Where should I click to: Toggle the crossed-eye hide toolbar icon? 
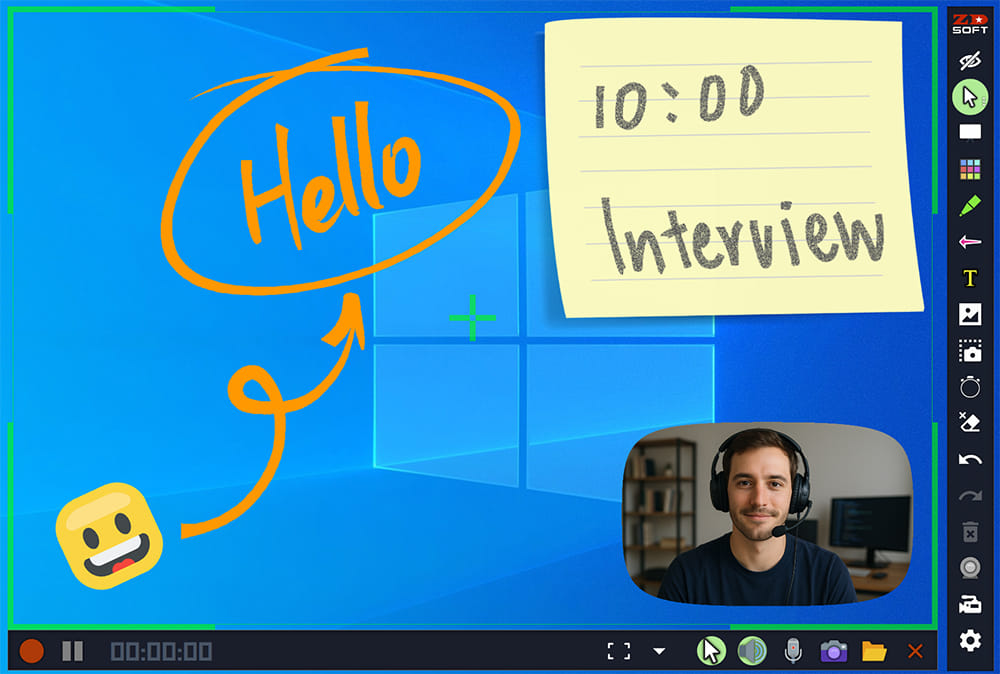969,61
